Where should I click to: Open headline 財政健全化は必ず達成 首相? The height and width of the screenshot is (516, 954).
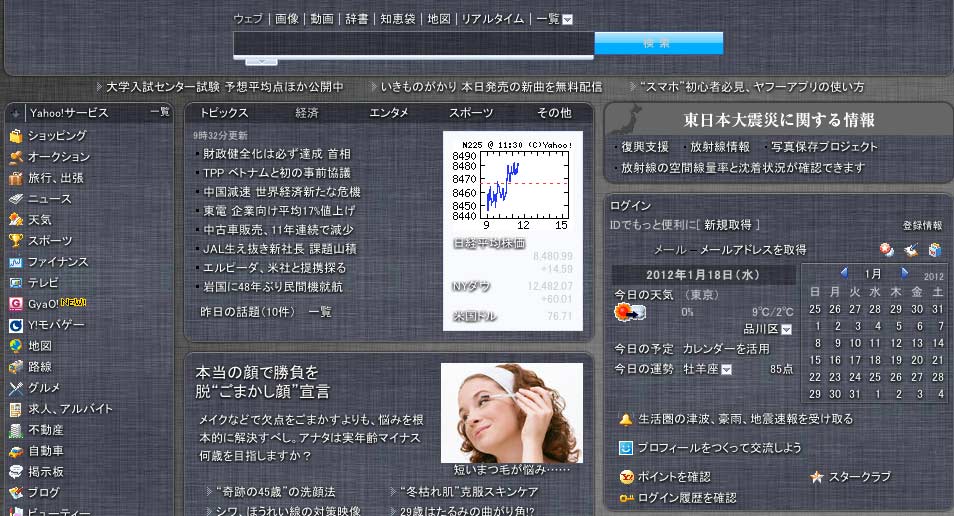(277, 154)
